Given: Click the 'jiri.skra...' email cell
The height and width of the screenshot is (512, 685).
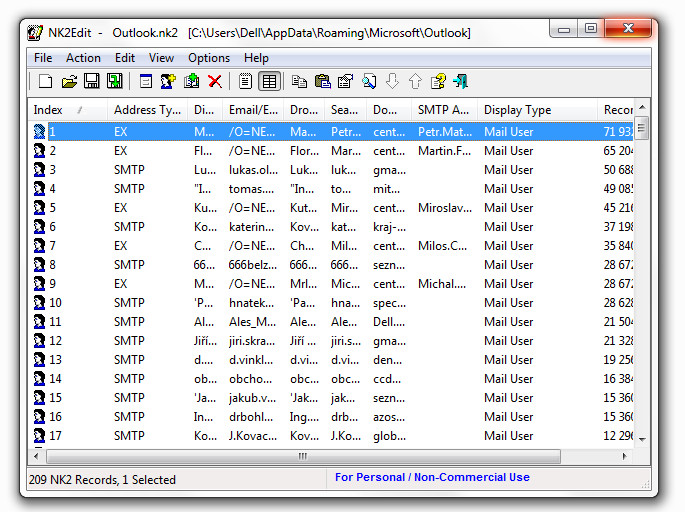Looking at the screenshot, I should click(x=252, y=341).
